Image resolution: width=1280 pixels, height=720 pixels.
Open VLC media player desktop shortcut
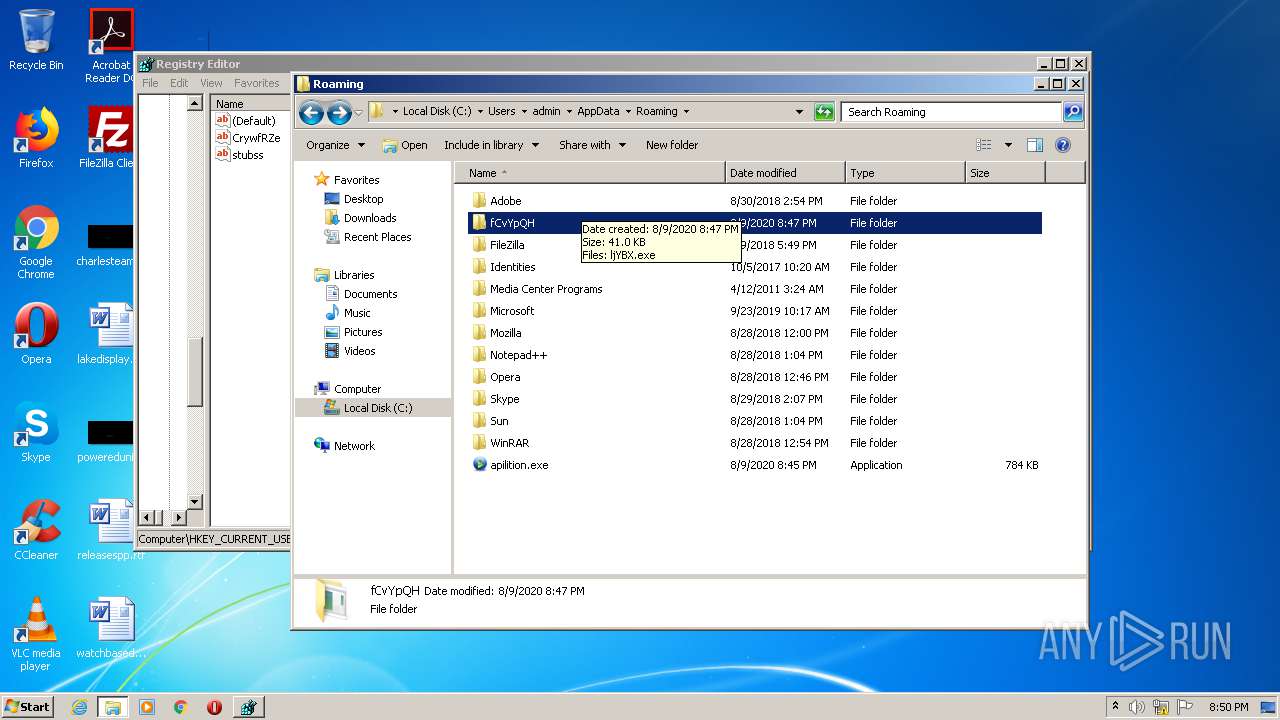click(36, 635)
